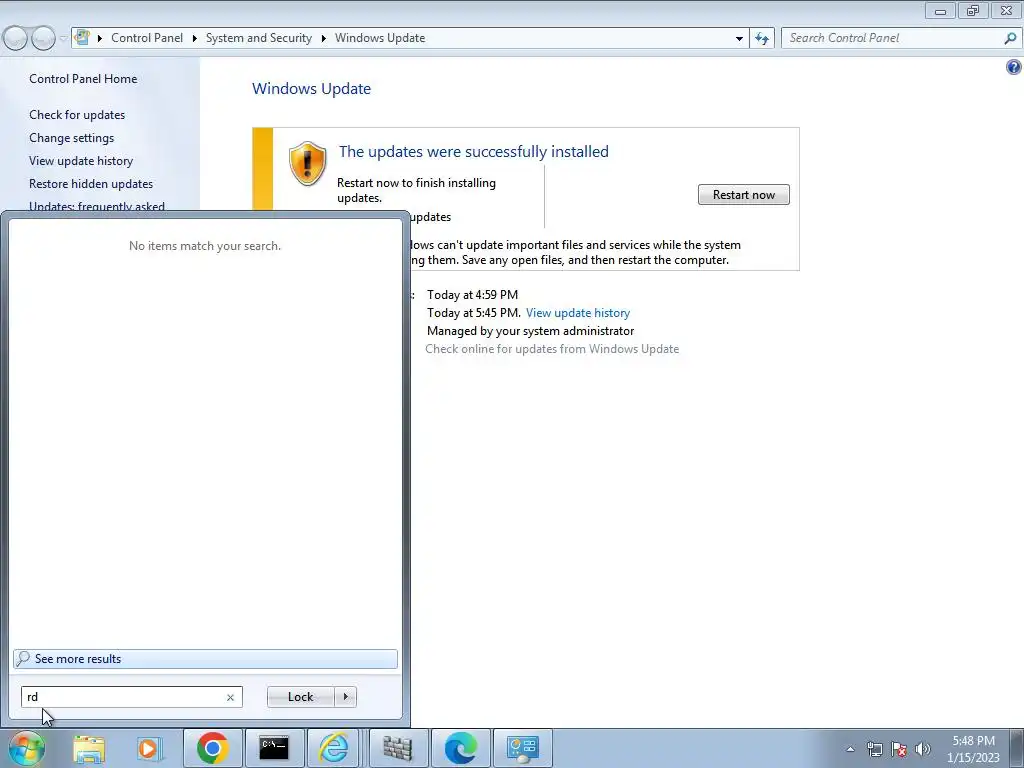
Task: Click Check online for updates from Windows Update
Action: pyautogui.click(x=552, y=349)
